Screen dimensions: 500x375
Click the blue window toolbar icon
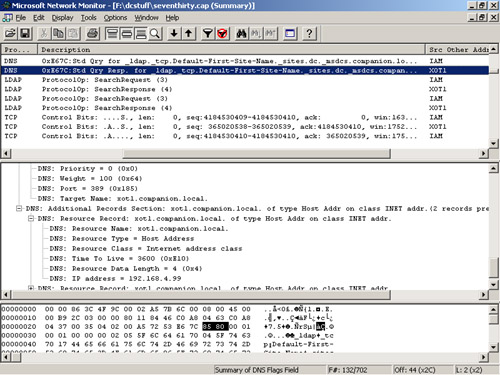click(x=290, y=33)
